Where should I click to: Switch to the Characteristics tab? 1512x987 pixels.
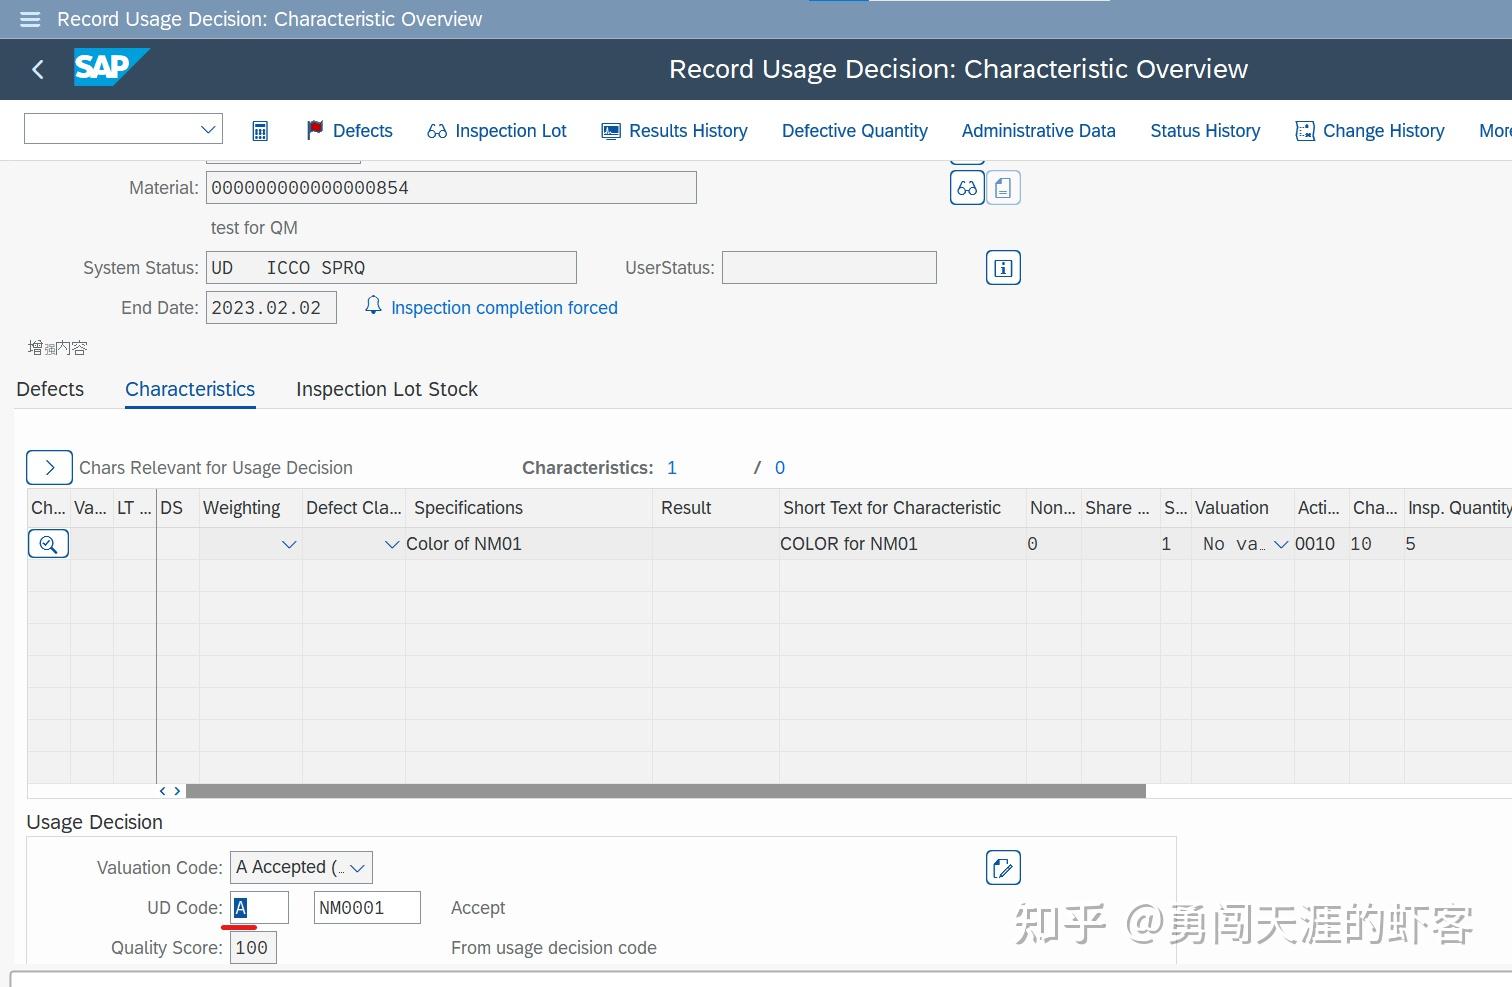(190, 389)
